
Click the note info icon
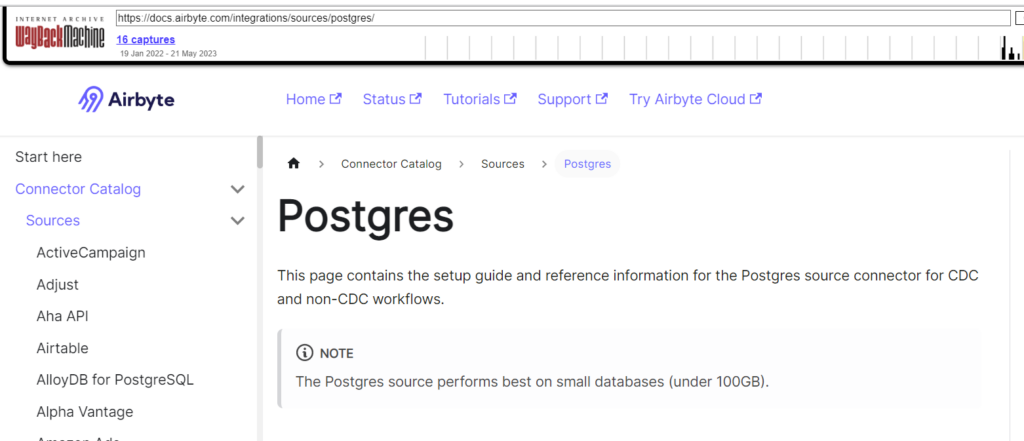(x=304, y=353)
